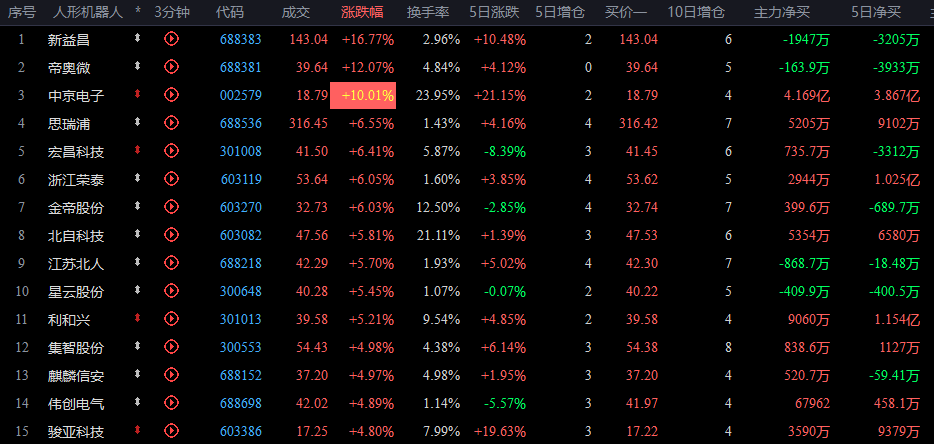Image resolution: width=934 pixels, height=444 pixels.
Task: Open 3-minute chart icon for 骏亚科技
Action: pyautogui.click(x=172, y=430)
